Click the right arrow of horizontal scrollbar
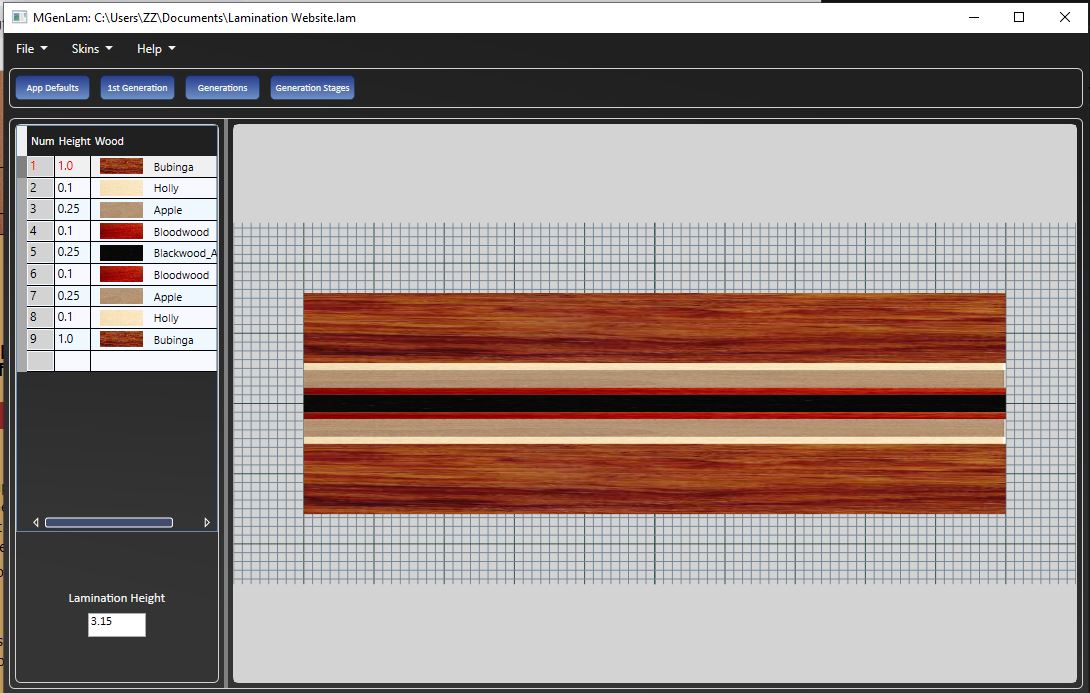1090x693 pixels. coord(207,522)
